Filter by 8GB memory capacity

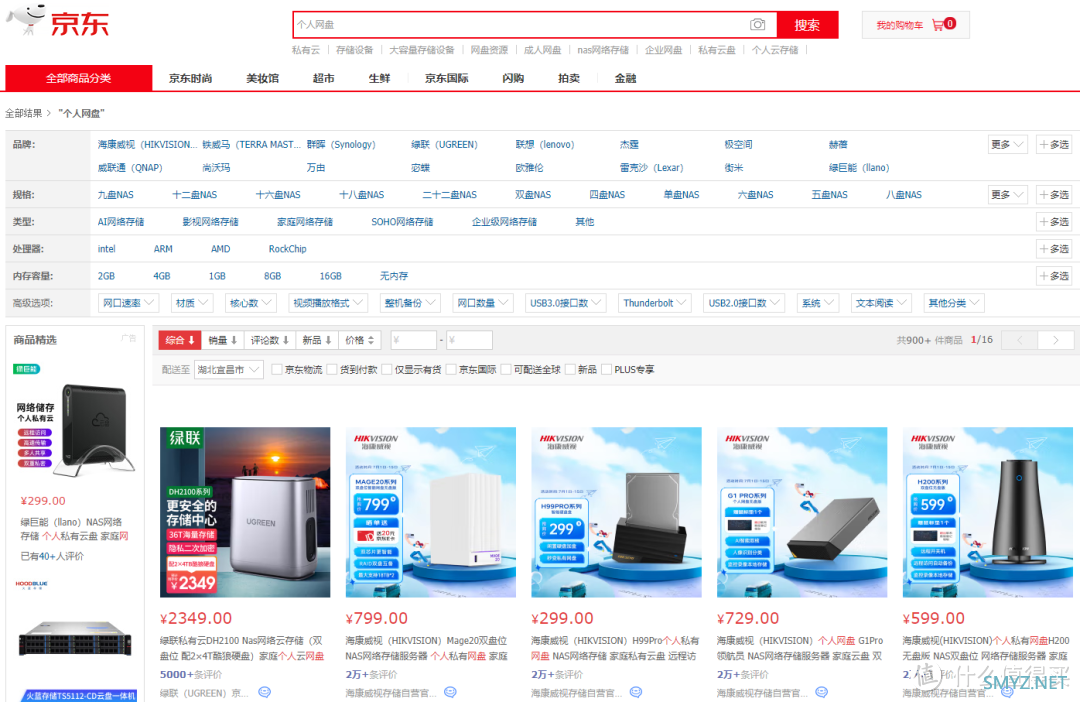(273, 276)
